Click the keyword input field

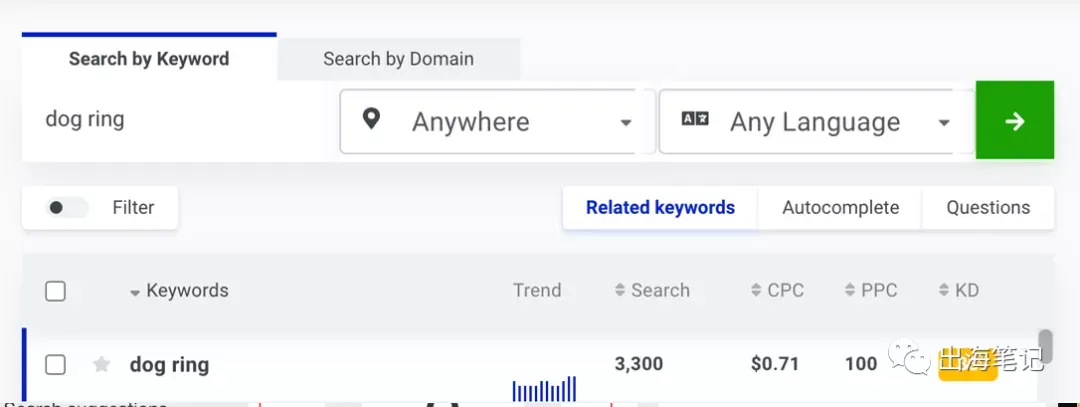tap(180, 120)
